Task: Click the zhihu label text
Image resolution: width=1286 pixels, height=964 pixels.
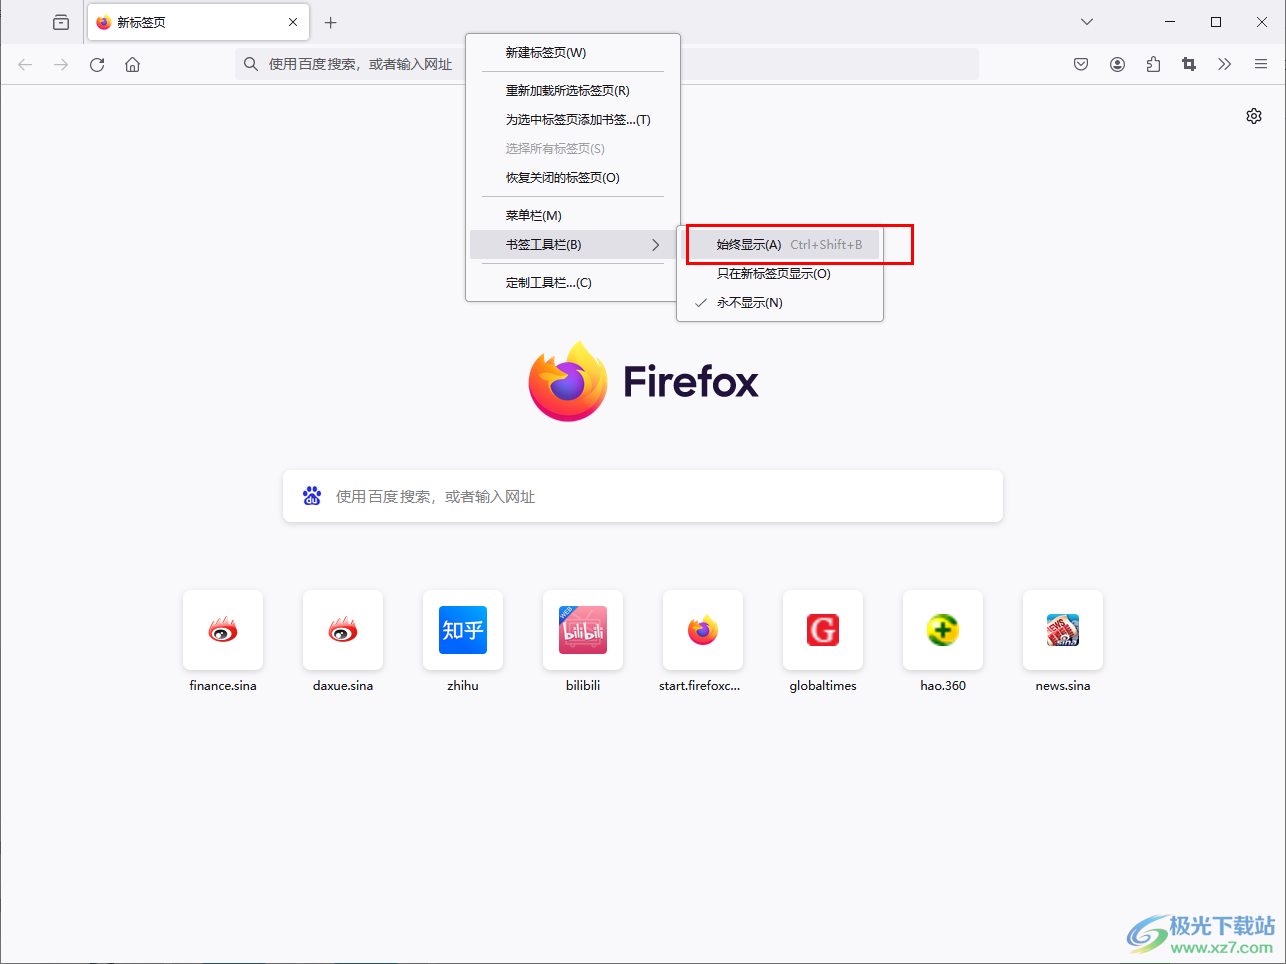Action: pos(463,686)
